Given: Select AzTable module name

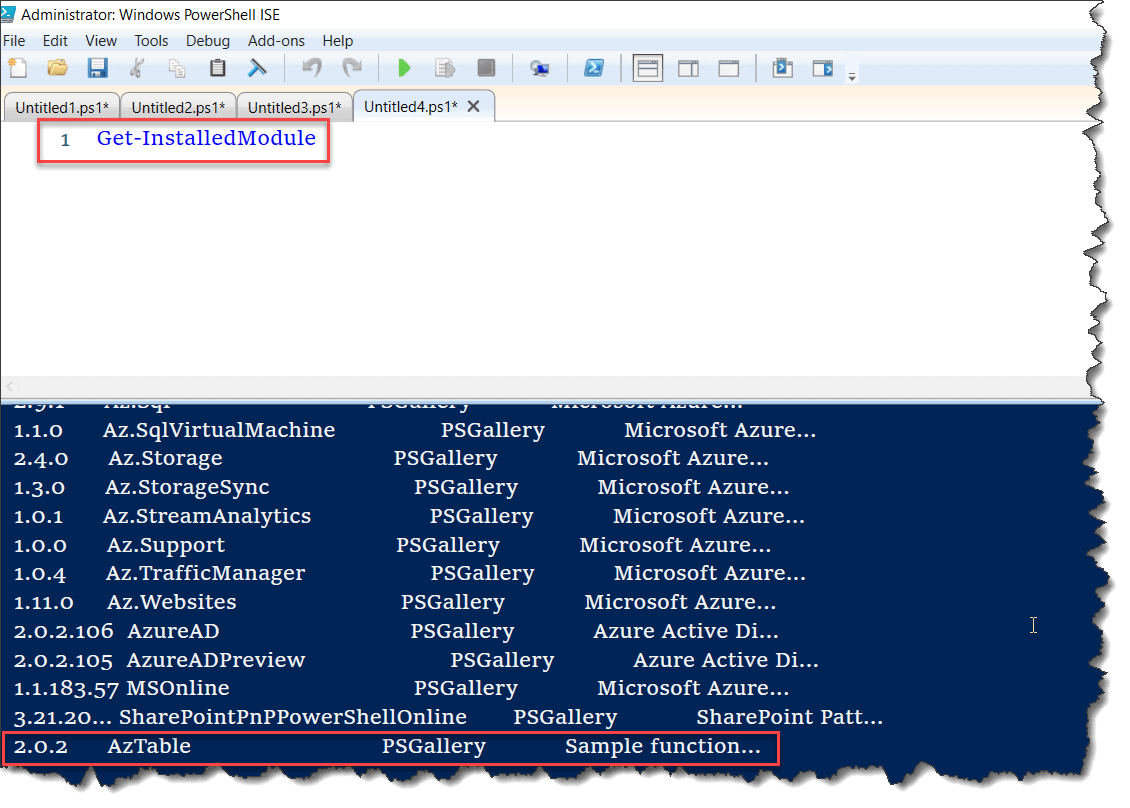Looking at the screenshot, I should pyautogui.click(x=149, y=746).
